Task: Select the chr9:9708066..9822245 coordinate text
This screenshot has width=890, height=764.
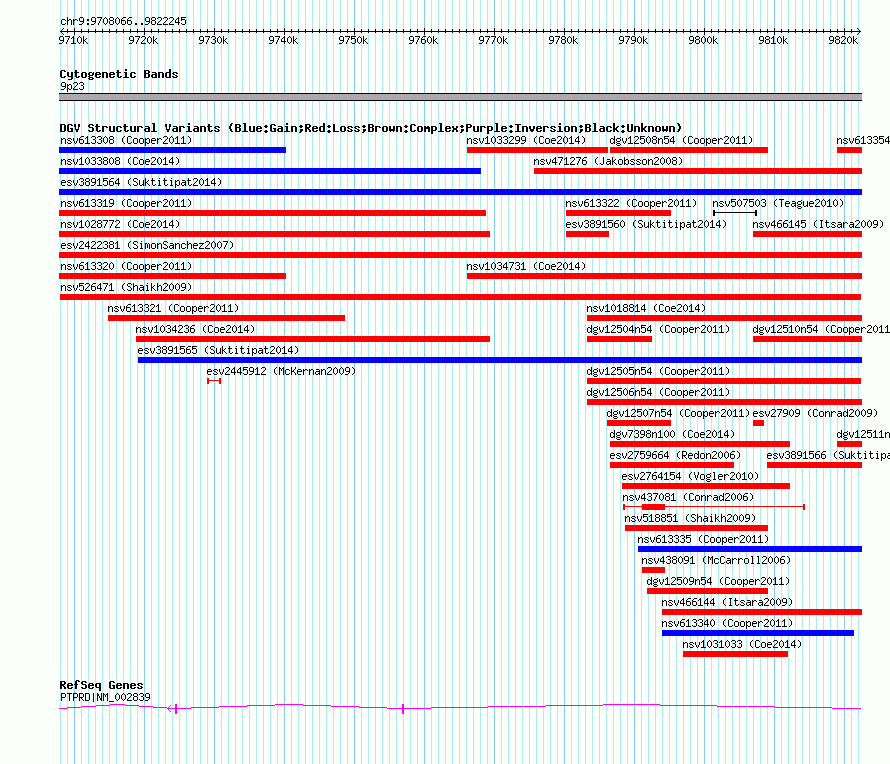Action: point(123,21)
